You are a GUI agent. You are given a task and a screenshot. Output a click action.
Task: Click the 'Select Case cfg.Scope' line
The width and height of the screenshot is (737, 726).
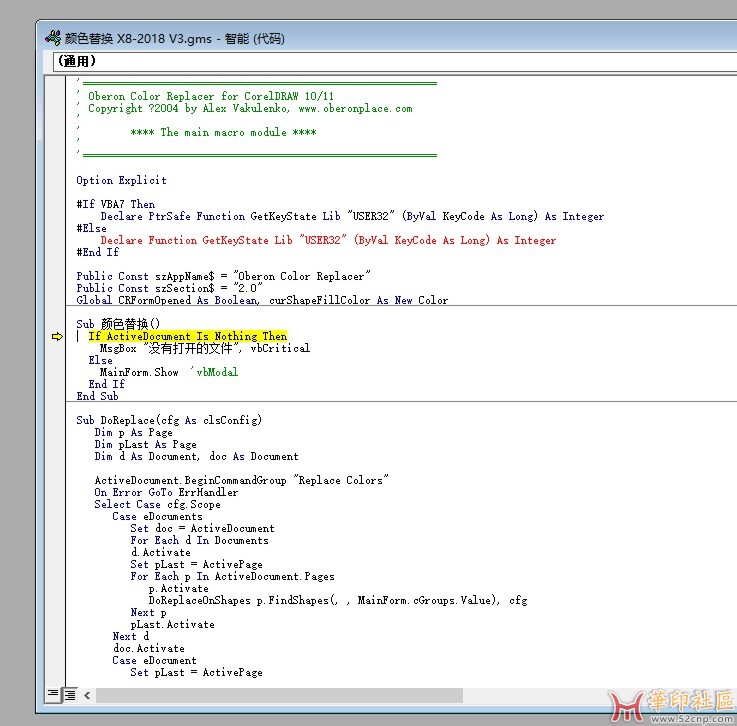(x=157, y=505)
